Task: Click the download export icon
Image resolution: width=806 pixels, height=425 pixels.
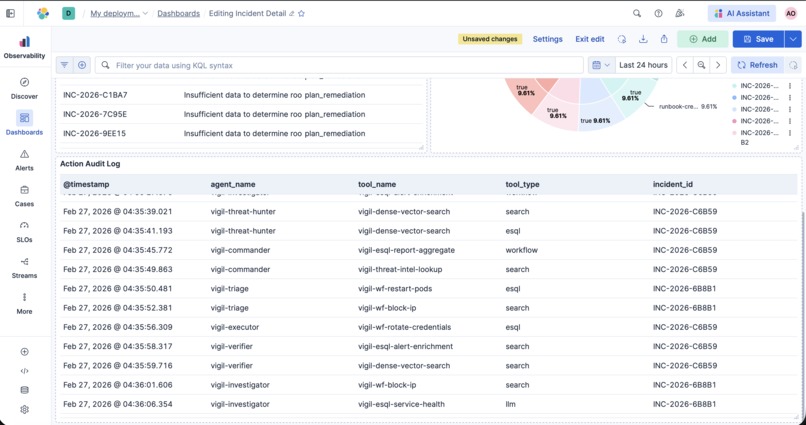Action: (x=643, y=39)
